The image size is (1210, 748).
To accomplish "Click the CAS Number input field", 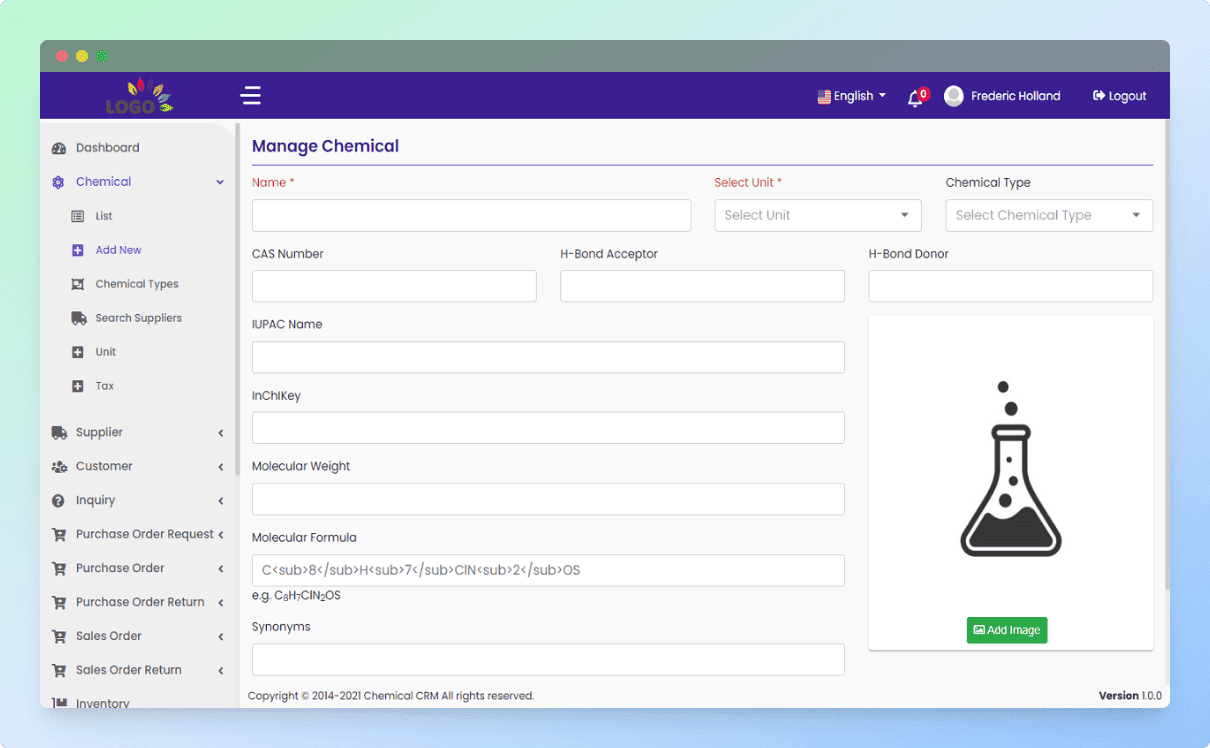I will coord(394,286).
